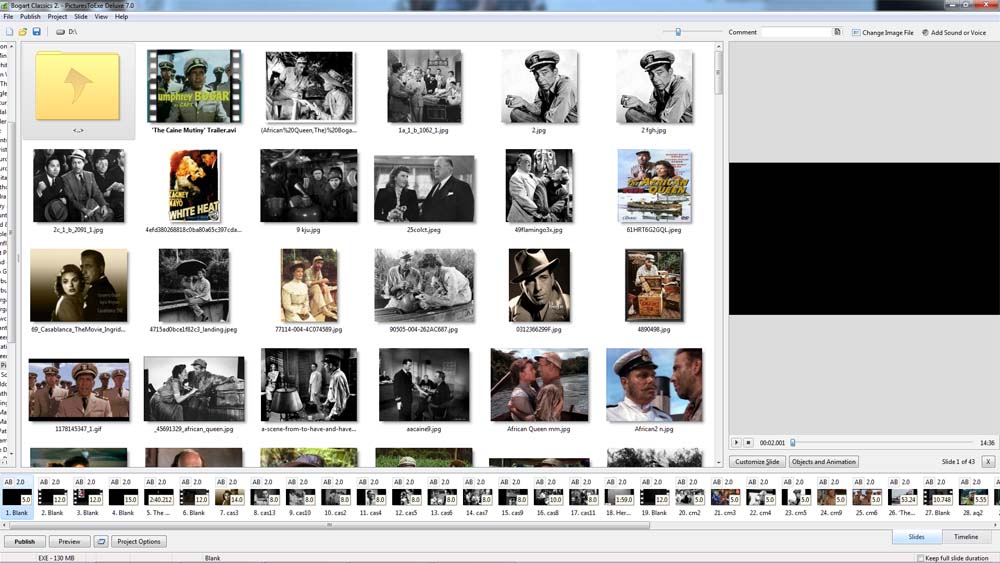Open Objects and Animation editor
The image size is (1000, 563).
pos(824,462)
